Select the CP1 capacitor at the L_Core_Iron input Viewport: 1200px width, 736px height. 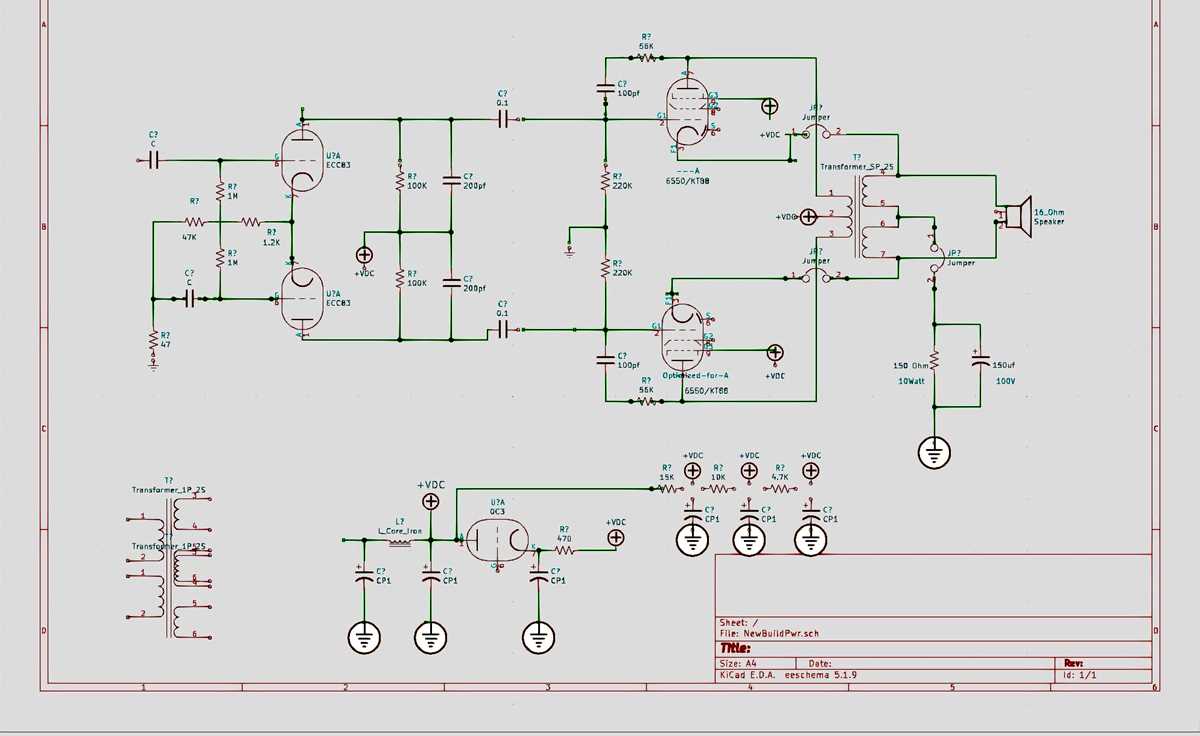click(x=363, y=576)
